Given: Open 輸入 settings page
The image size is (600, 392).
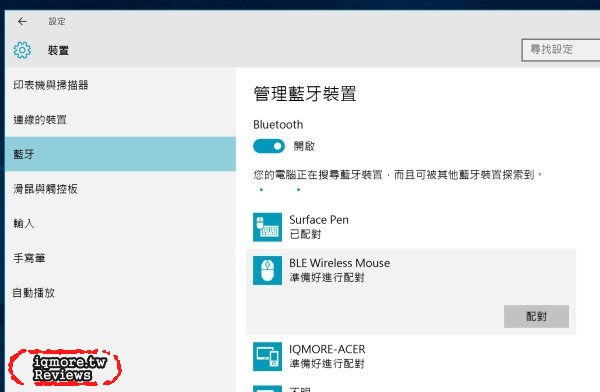Looking at the screenshot, I should coord(120,223).
